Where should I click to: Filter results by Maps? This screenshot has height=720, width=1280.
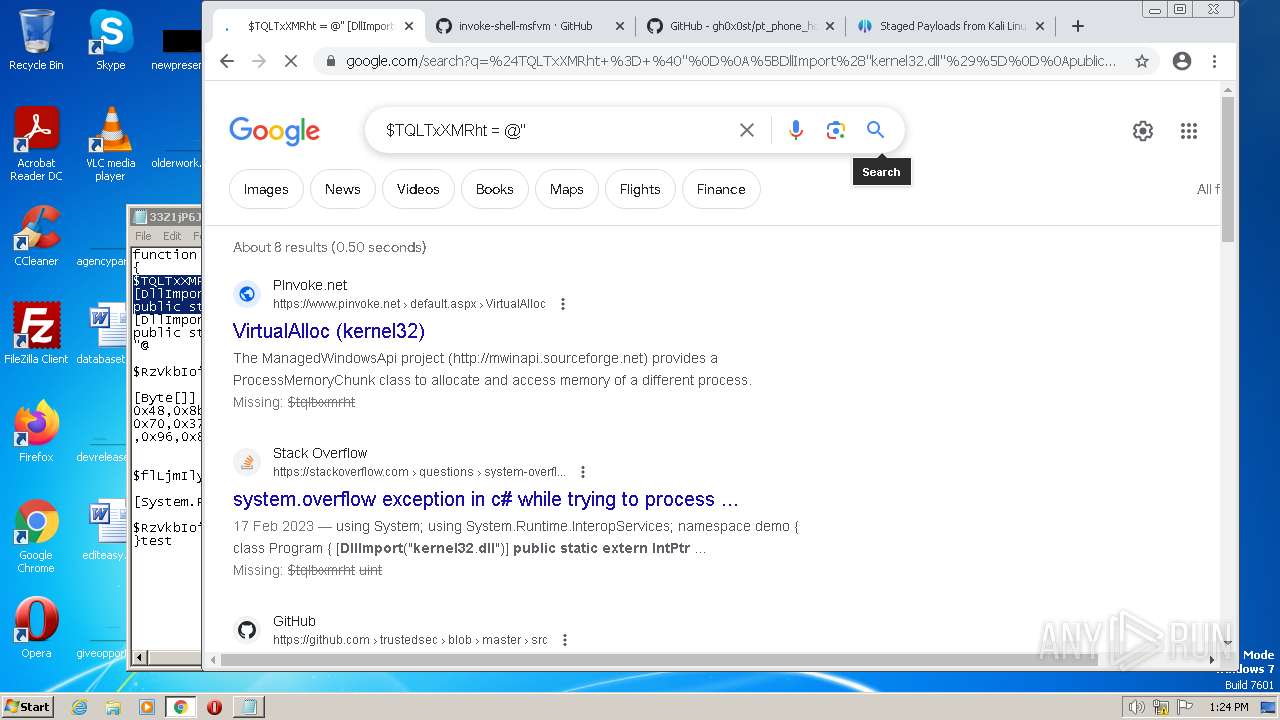tap(566, 189)
